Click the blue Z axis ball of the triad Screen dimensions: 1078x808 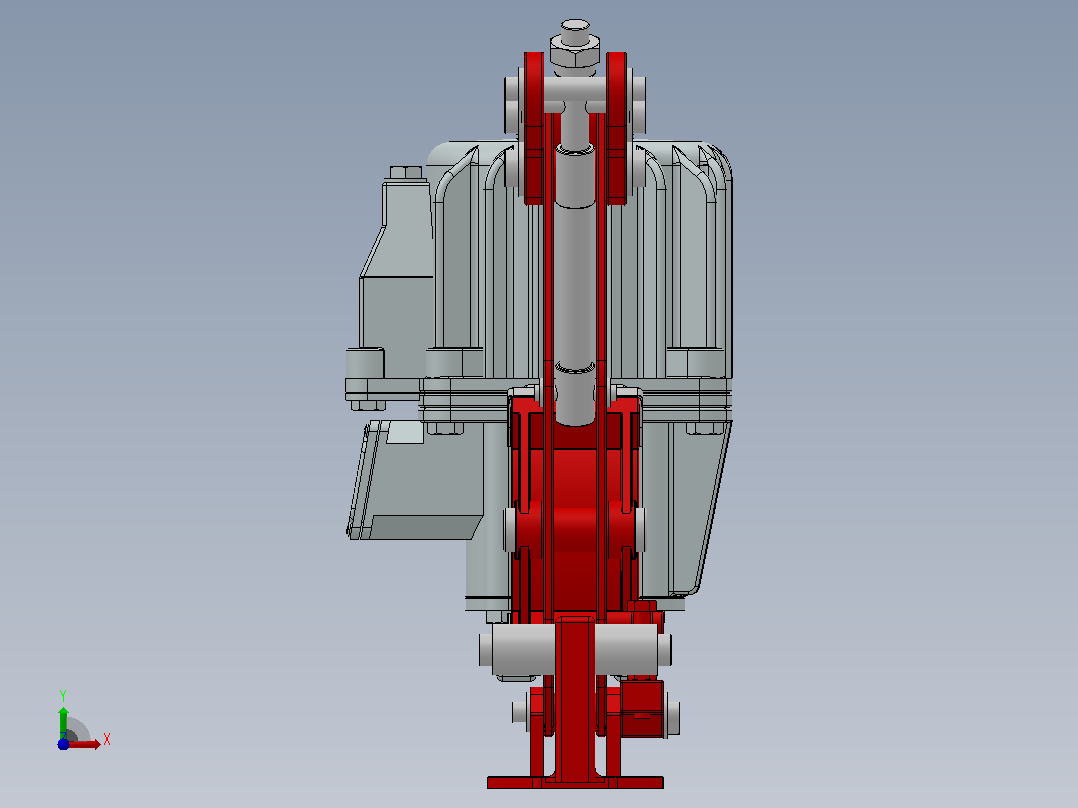pos(63,744)
